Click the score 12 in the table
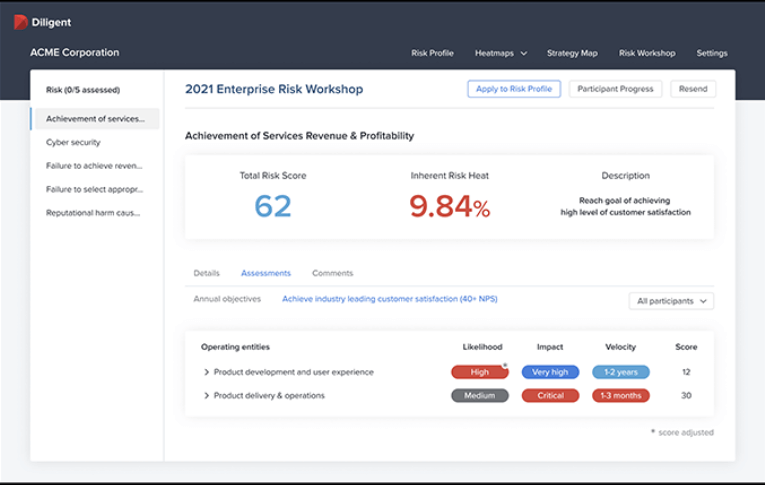The width and height of the screenshot is (765, 485). point(686,372)
